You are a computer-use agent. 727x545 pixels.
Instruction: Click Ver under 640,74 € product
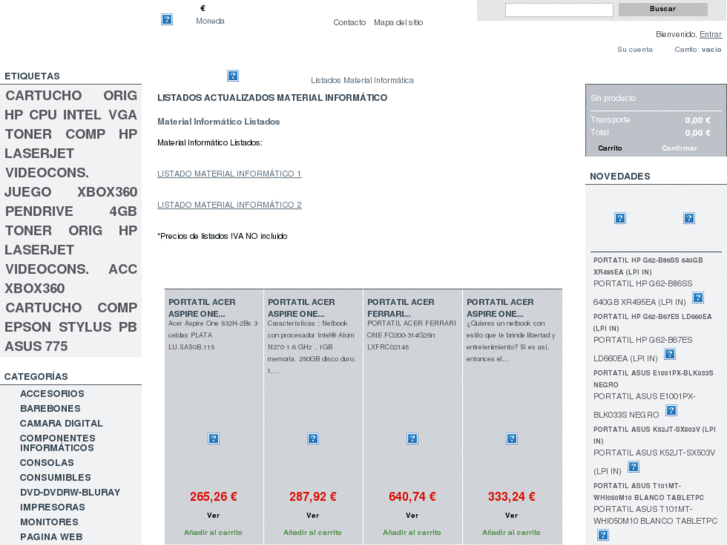412,515
